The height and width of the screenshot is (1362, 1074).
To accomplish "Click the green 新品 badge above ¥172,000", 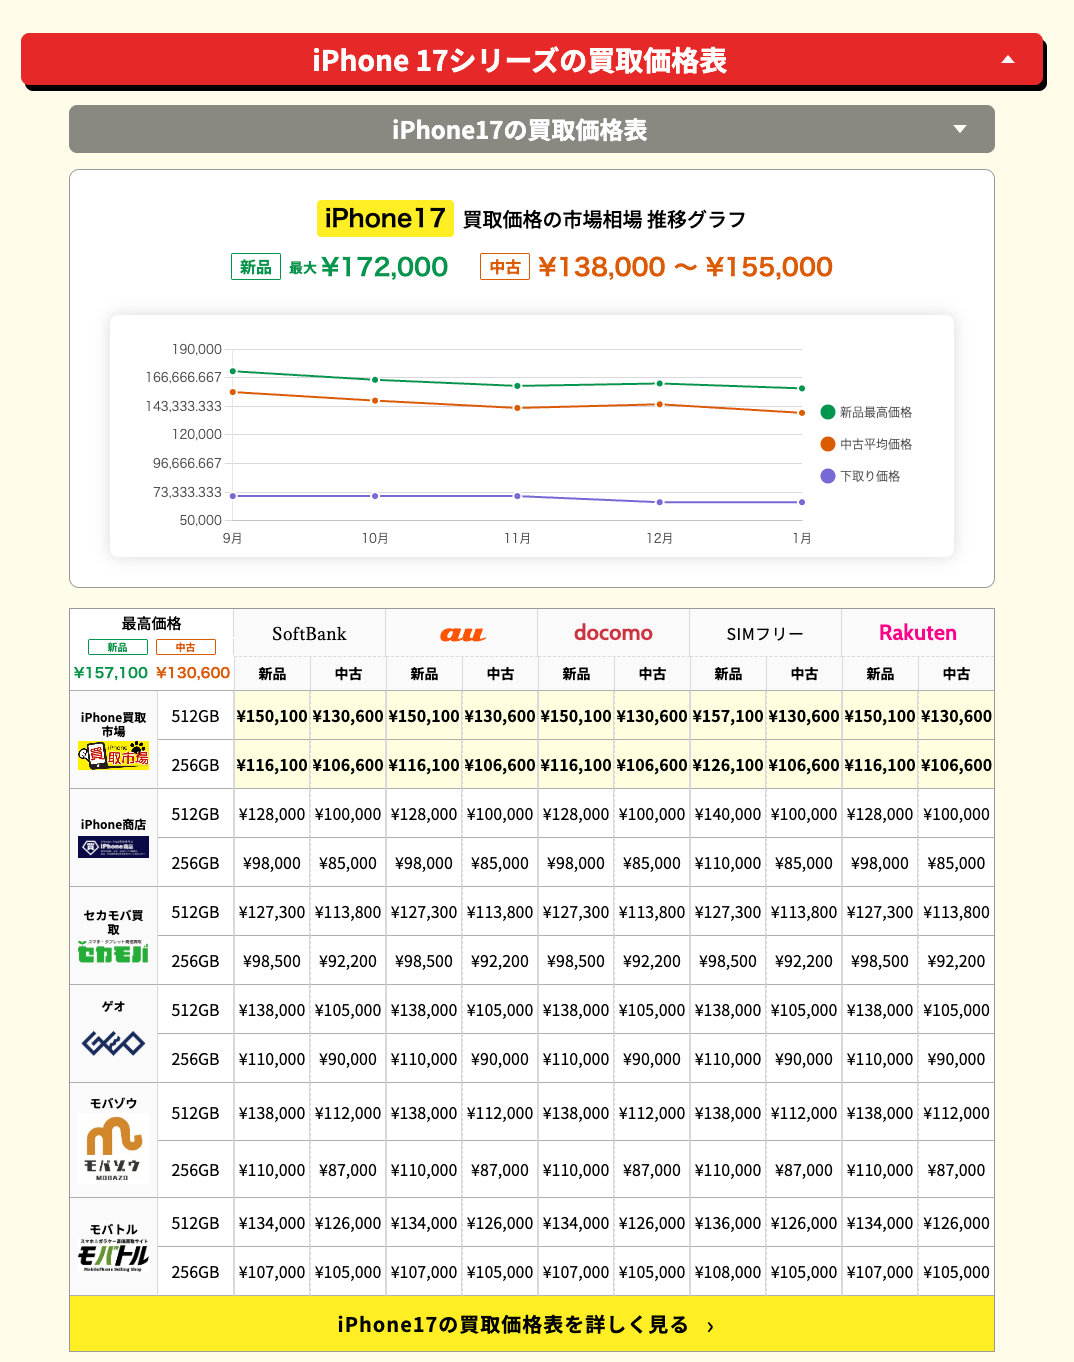I will (256, 267).
